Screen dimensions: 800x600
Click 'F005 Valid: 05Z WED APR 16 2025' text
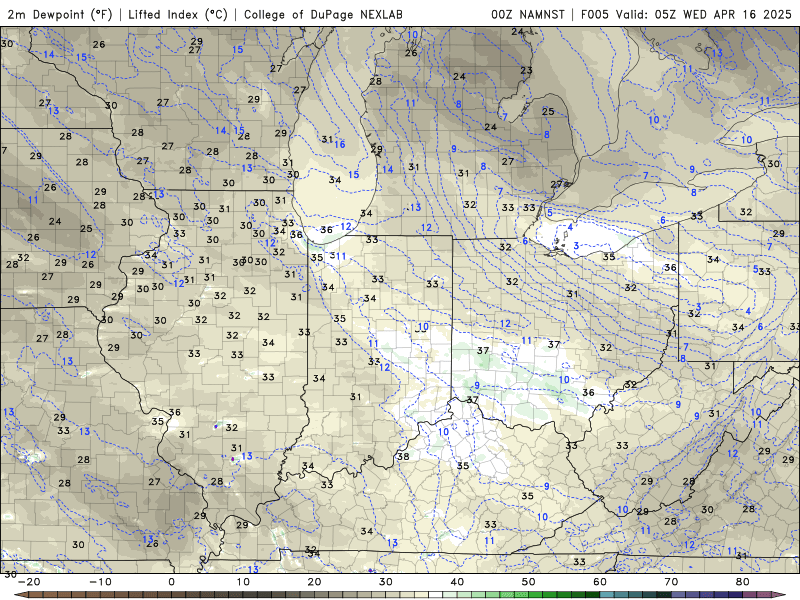(x=686, y=14)
